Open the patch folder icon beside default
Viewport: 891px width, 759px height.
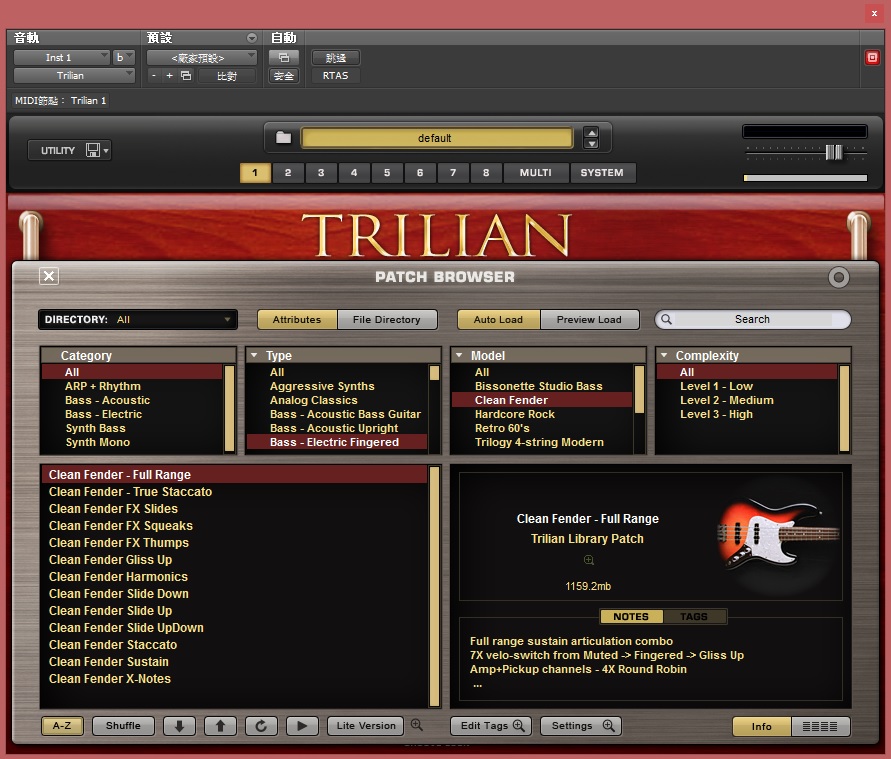click(283, 137)
